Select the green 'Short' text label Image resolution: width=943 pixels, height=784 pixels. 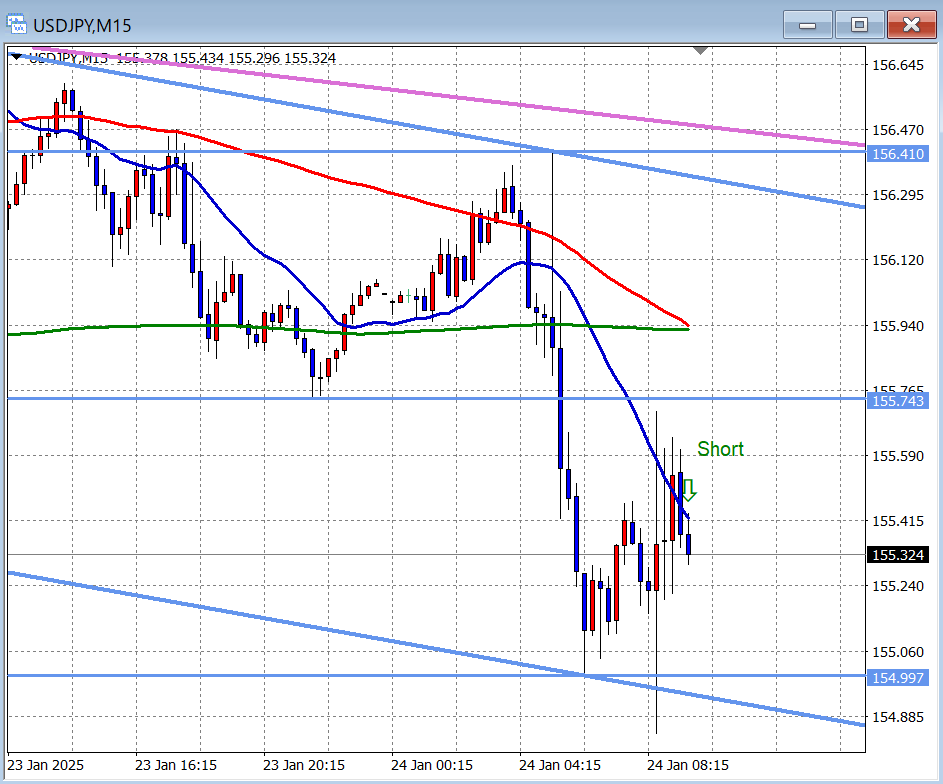tap(720, 449)
